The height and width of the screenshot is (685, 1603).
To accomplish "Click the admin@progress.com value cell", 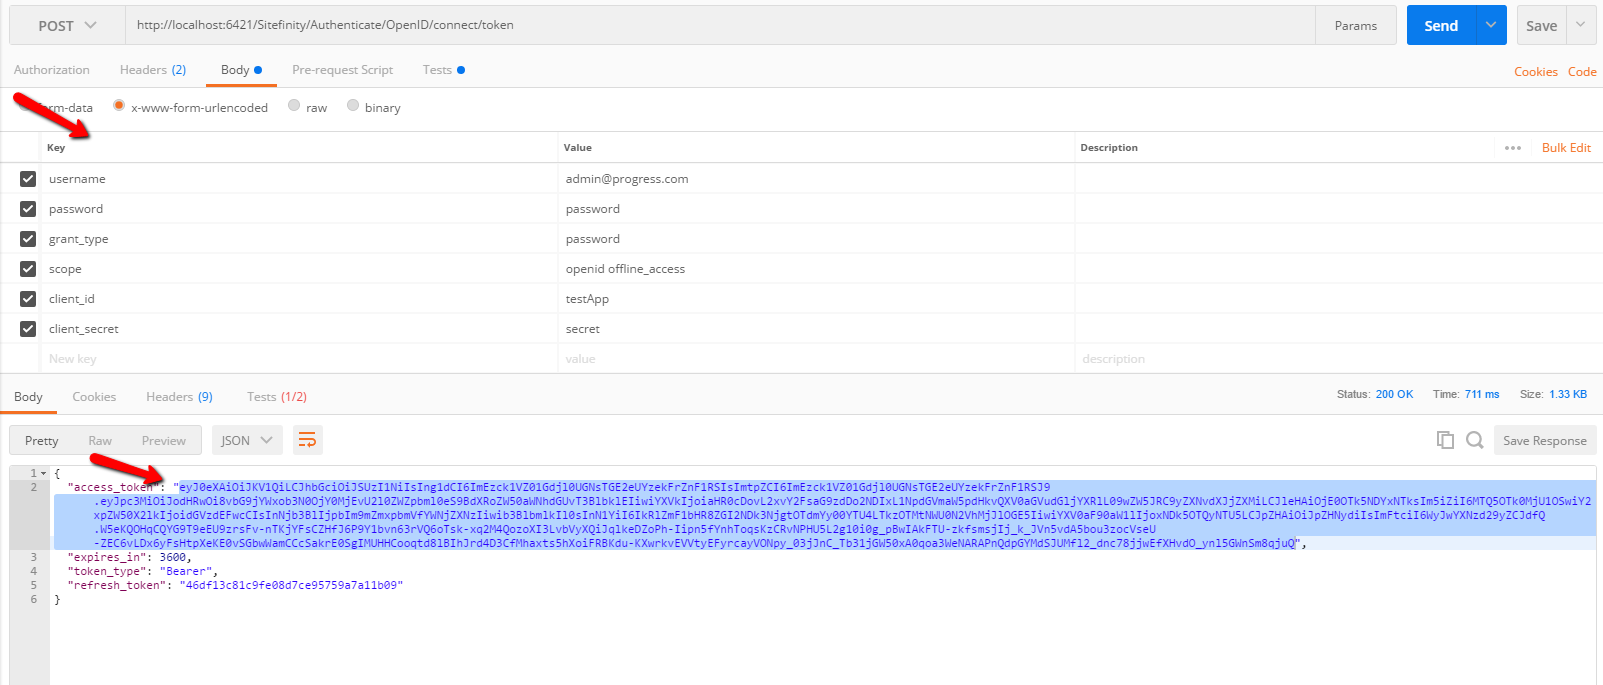I will pyautogui.click(x=816, y=179).
